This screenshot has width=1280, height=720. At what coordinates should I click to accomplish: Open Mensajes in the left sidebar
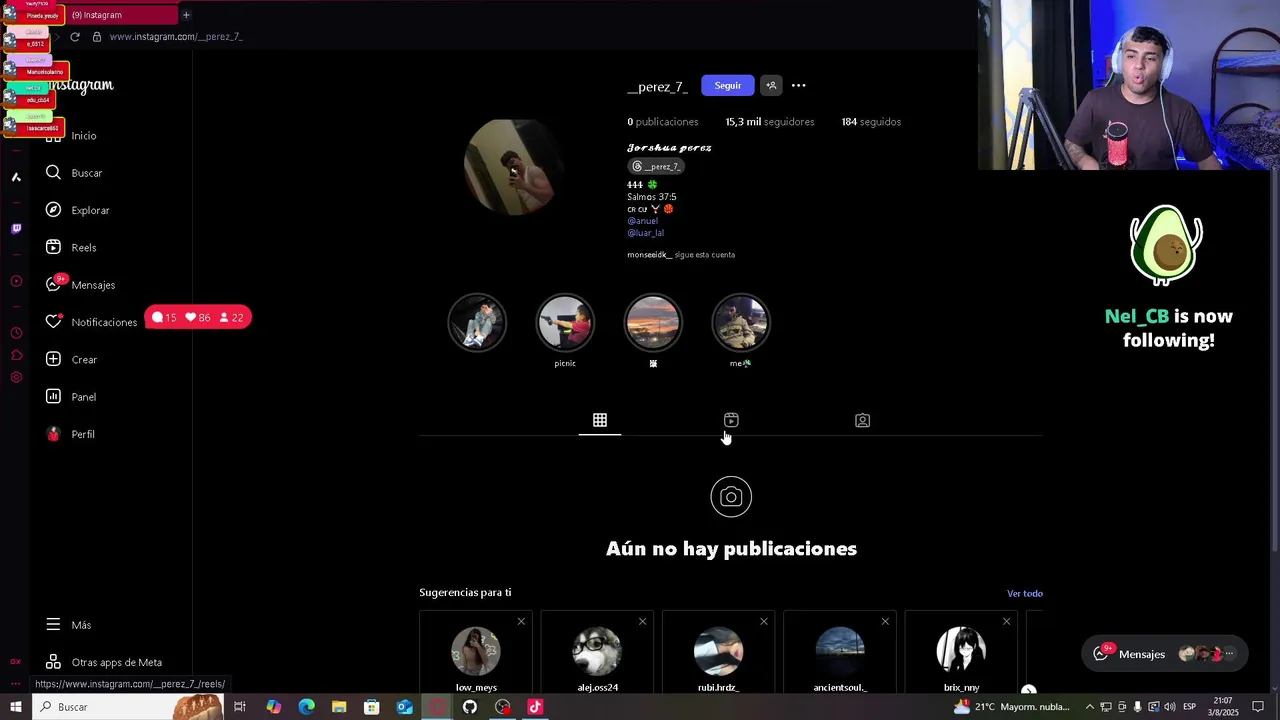coord(80,285)
